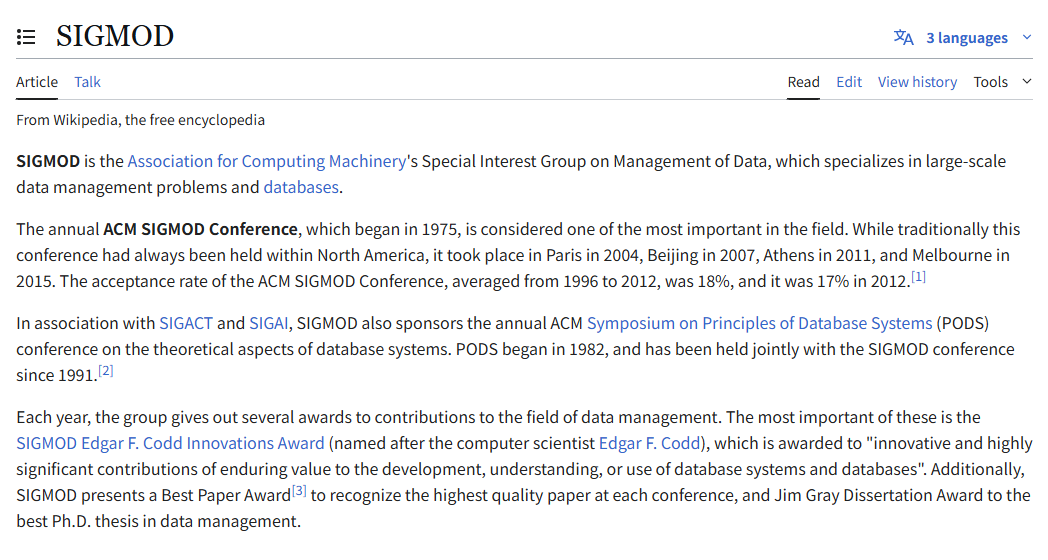Click the 'Jim Gray Dissertation Award' text
1048x560 pixels.
click(879, 496)
